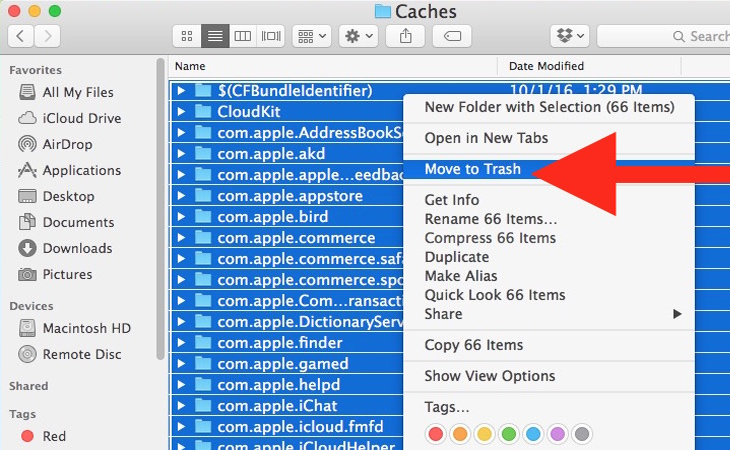Expand the com.apple.bird folder
This screenshot has height=450, width=730.
tap(181, 217)
